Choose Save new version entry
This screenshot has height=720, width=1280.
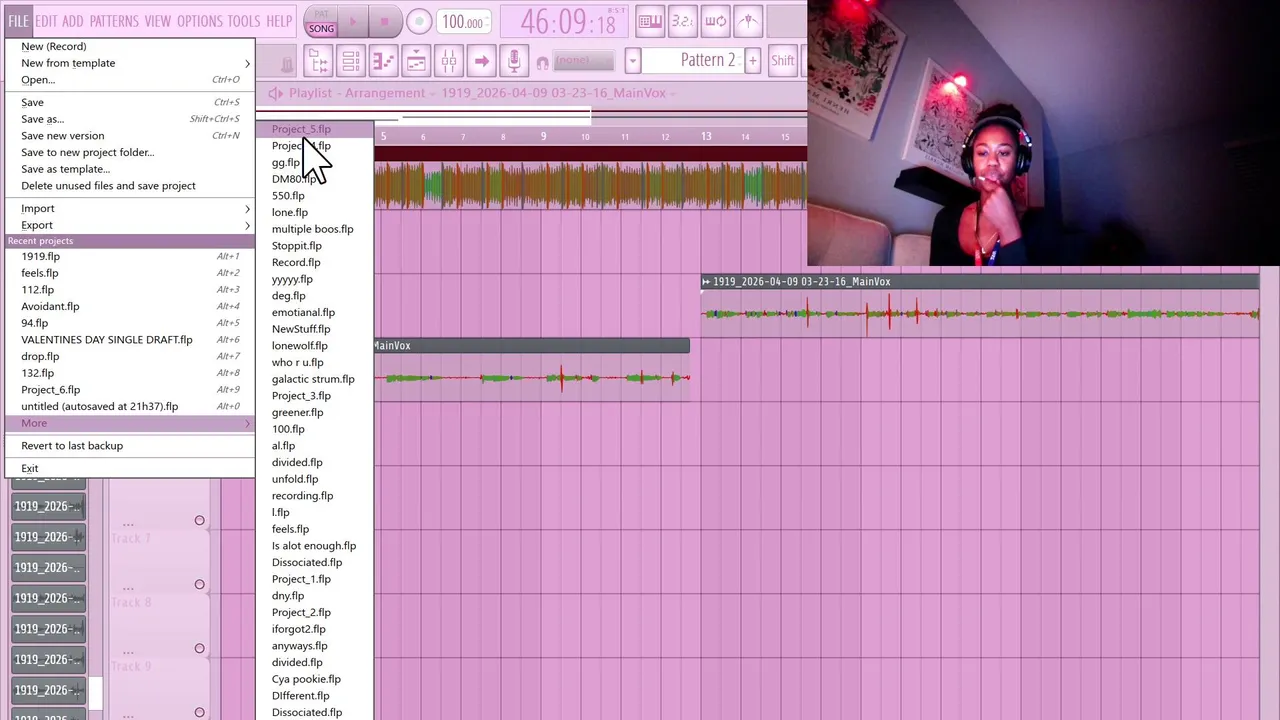(130, 136)
